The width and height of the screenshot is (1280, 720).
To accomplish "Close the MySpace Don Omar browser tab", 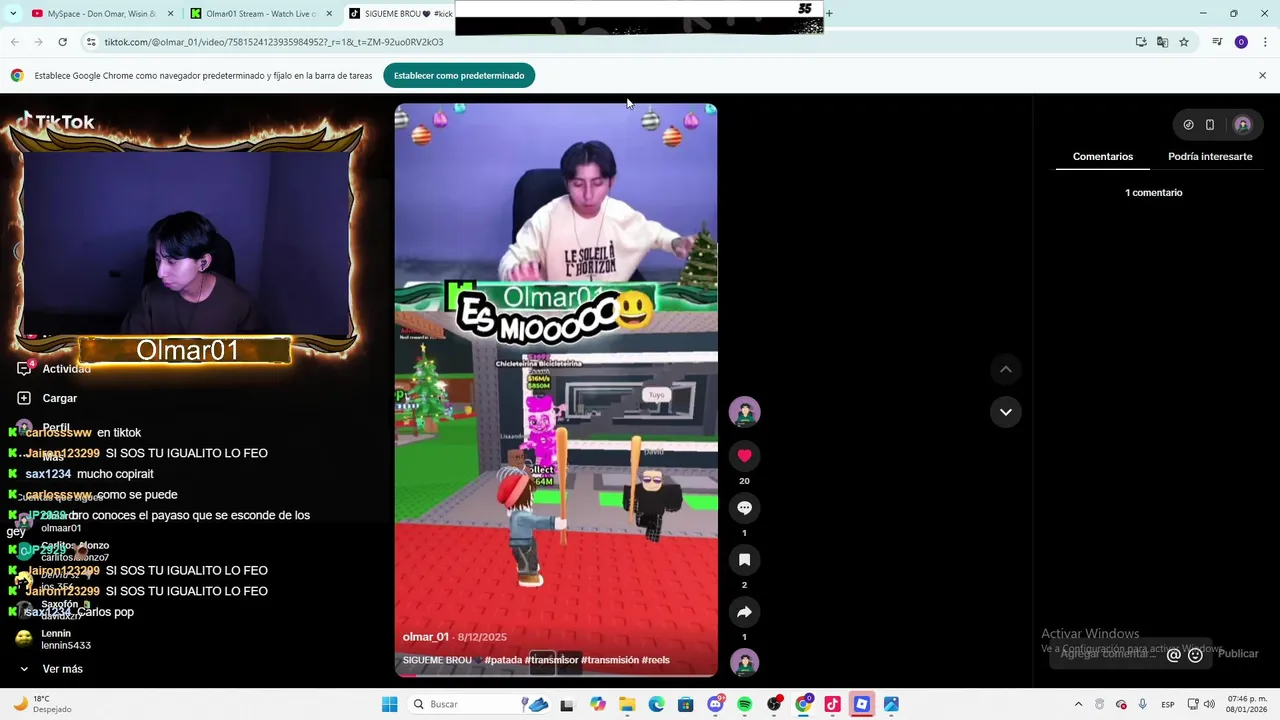I will tap(170, 13).
